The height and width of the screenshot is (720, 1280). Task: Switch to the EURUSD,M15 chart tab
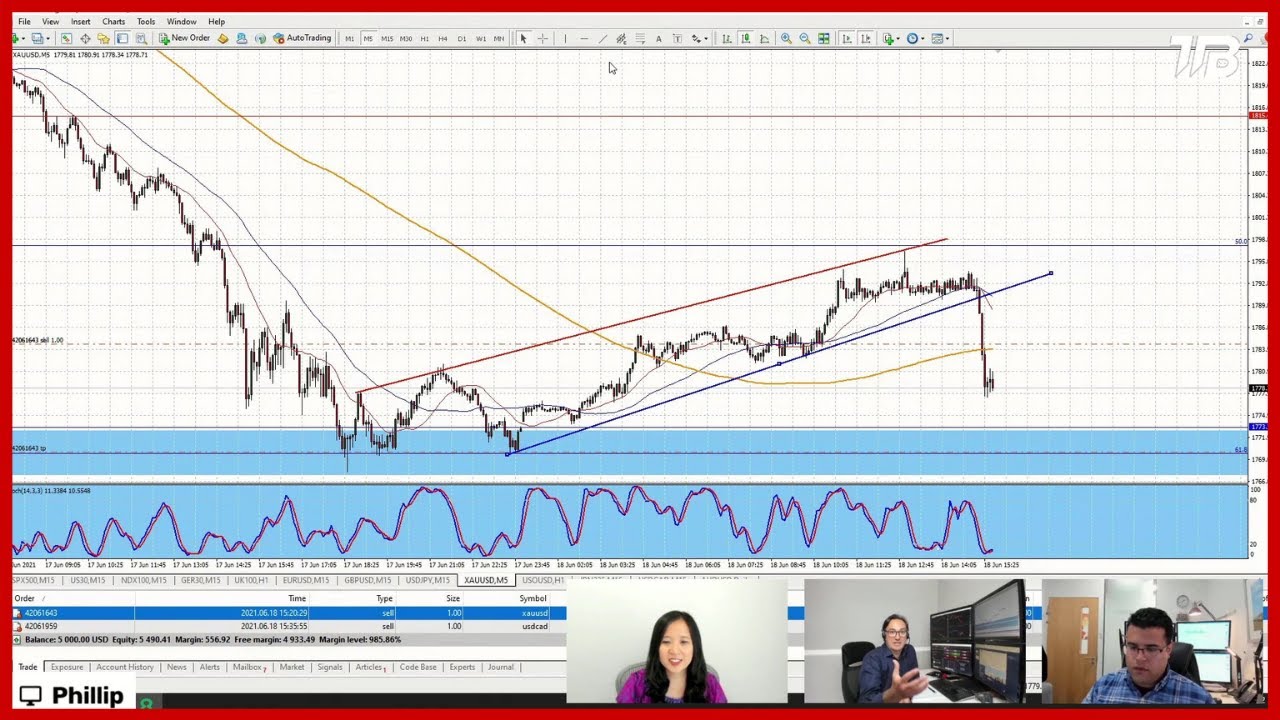305,580
